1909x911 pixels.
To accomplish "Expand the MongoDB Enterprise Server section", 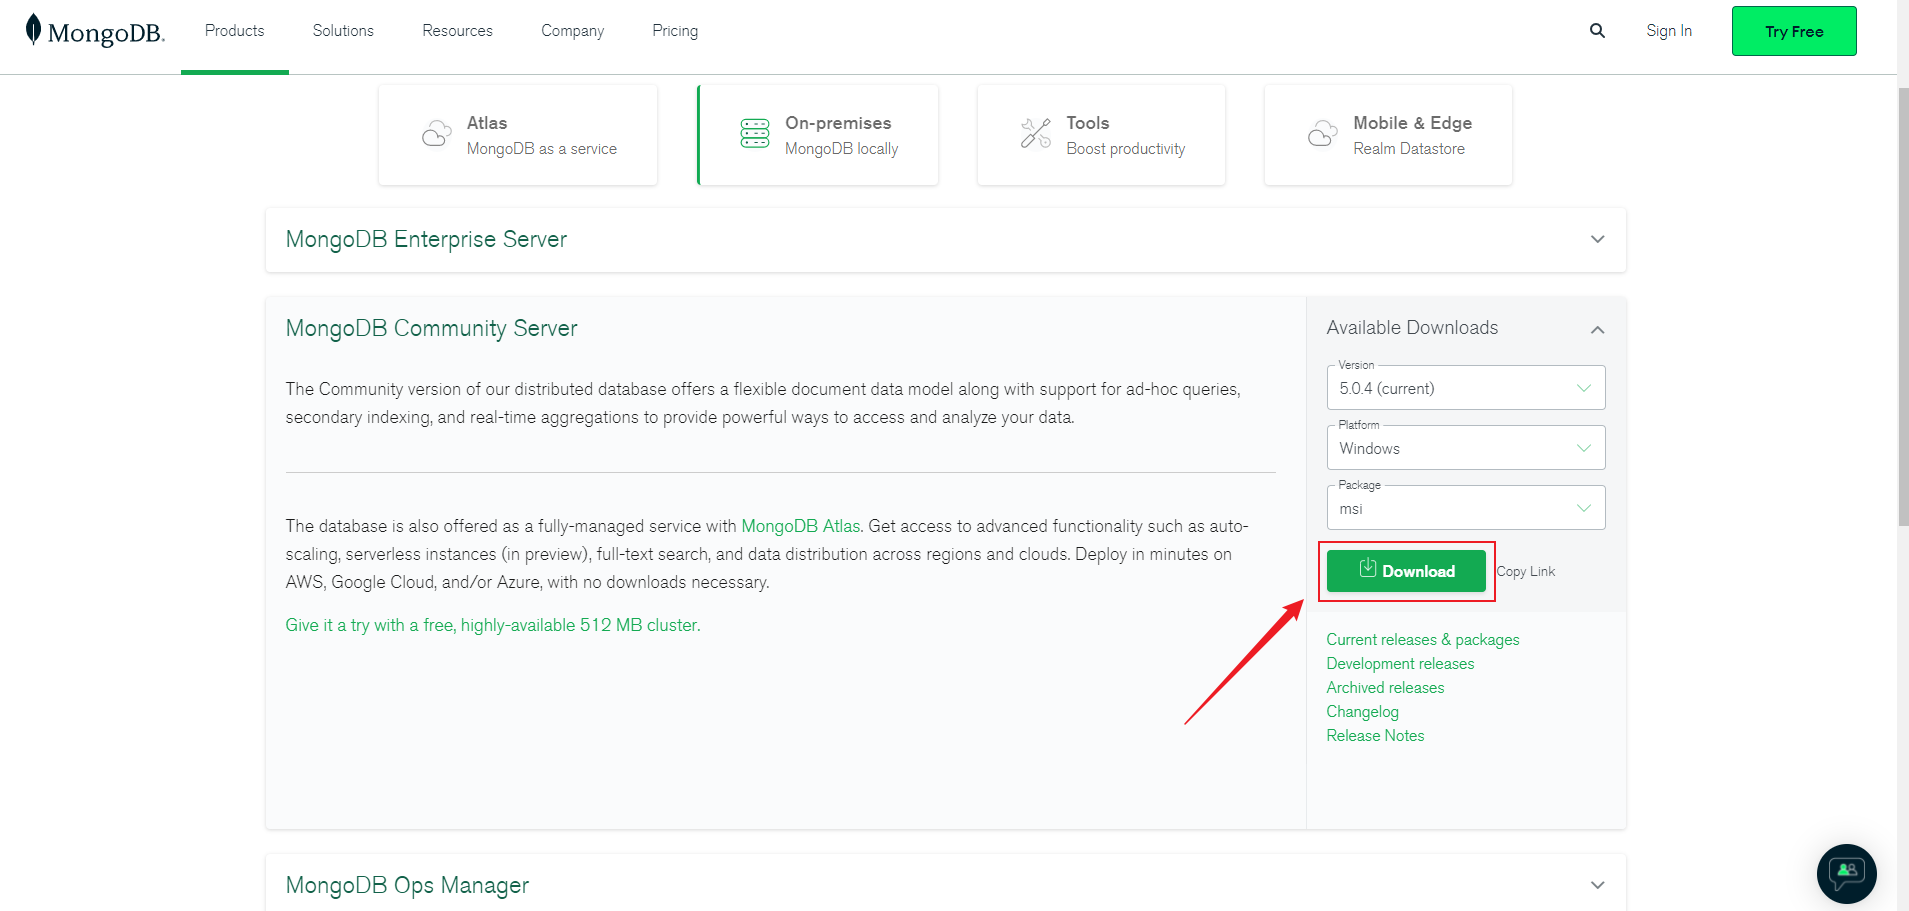I will tap(1597, 240).
